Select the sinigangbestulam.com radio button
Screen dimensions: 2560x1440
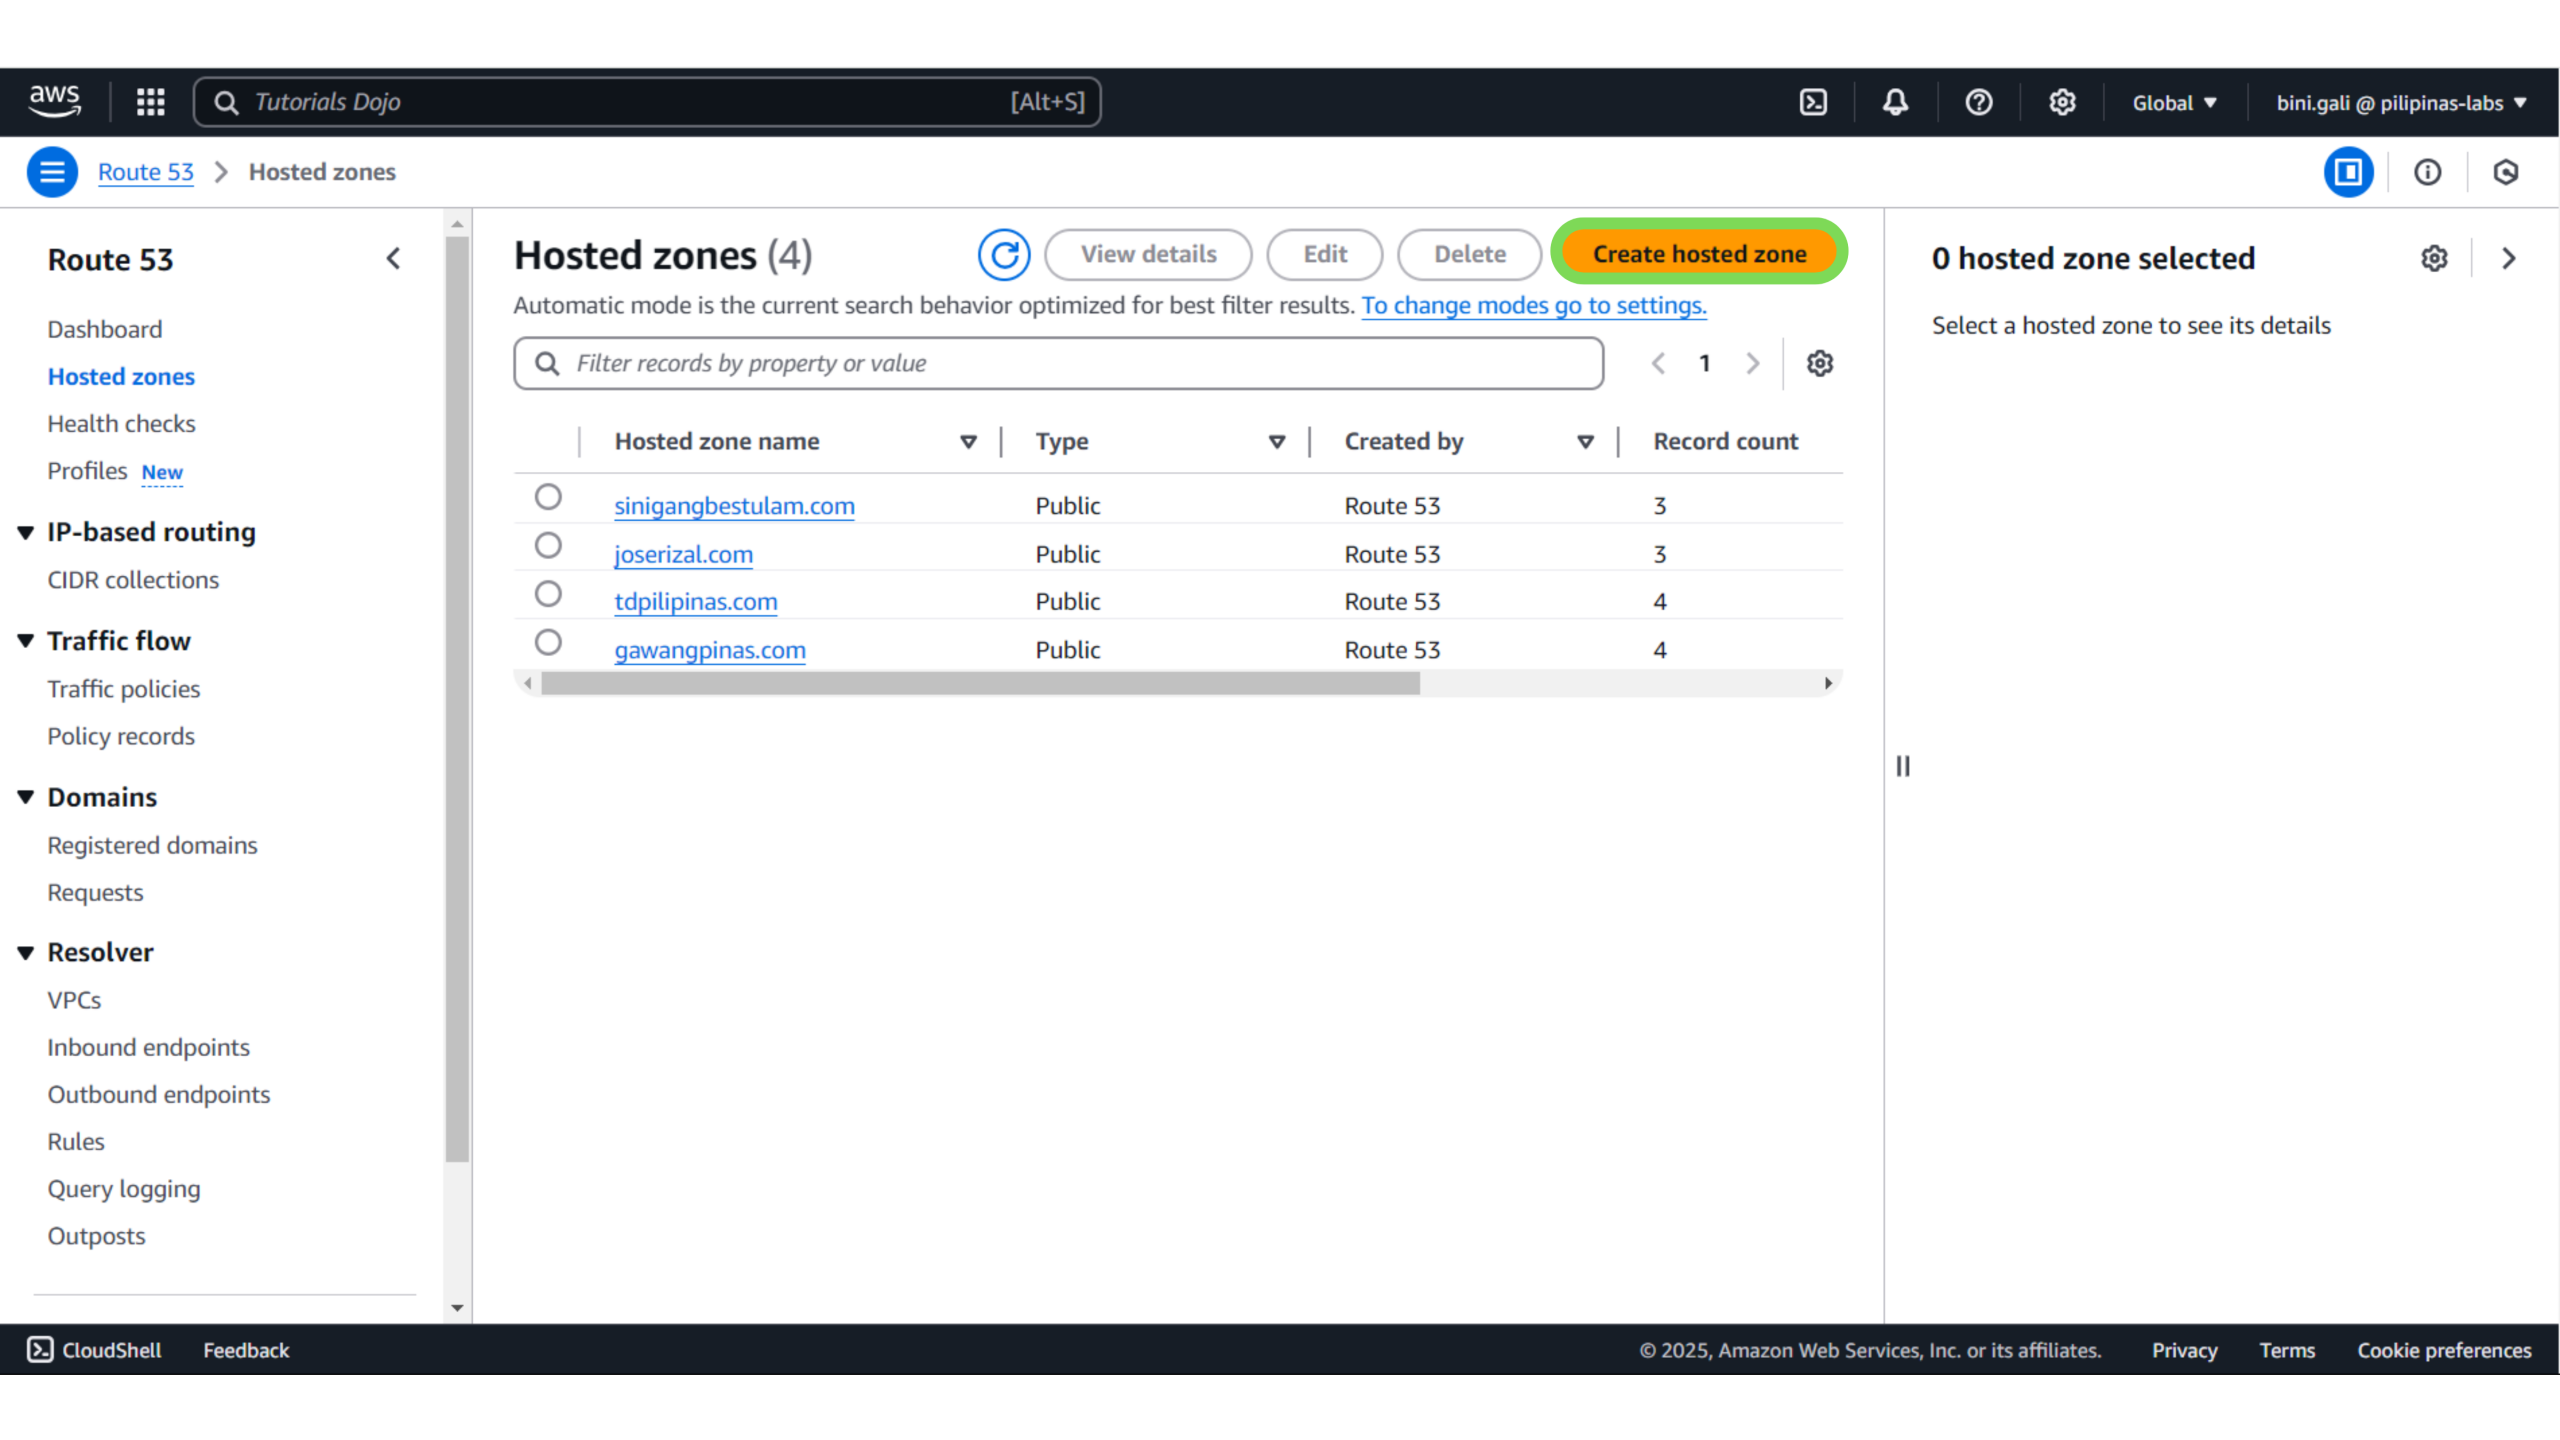pyautogui.click(x=548, y=497)
